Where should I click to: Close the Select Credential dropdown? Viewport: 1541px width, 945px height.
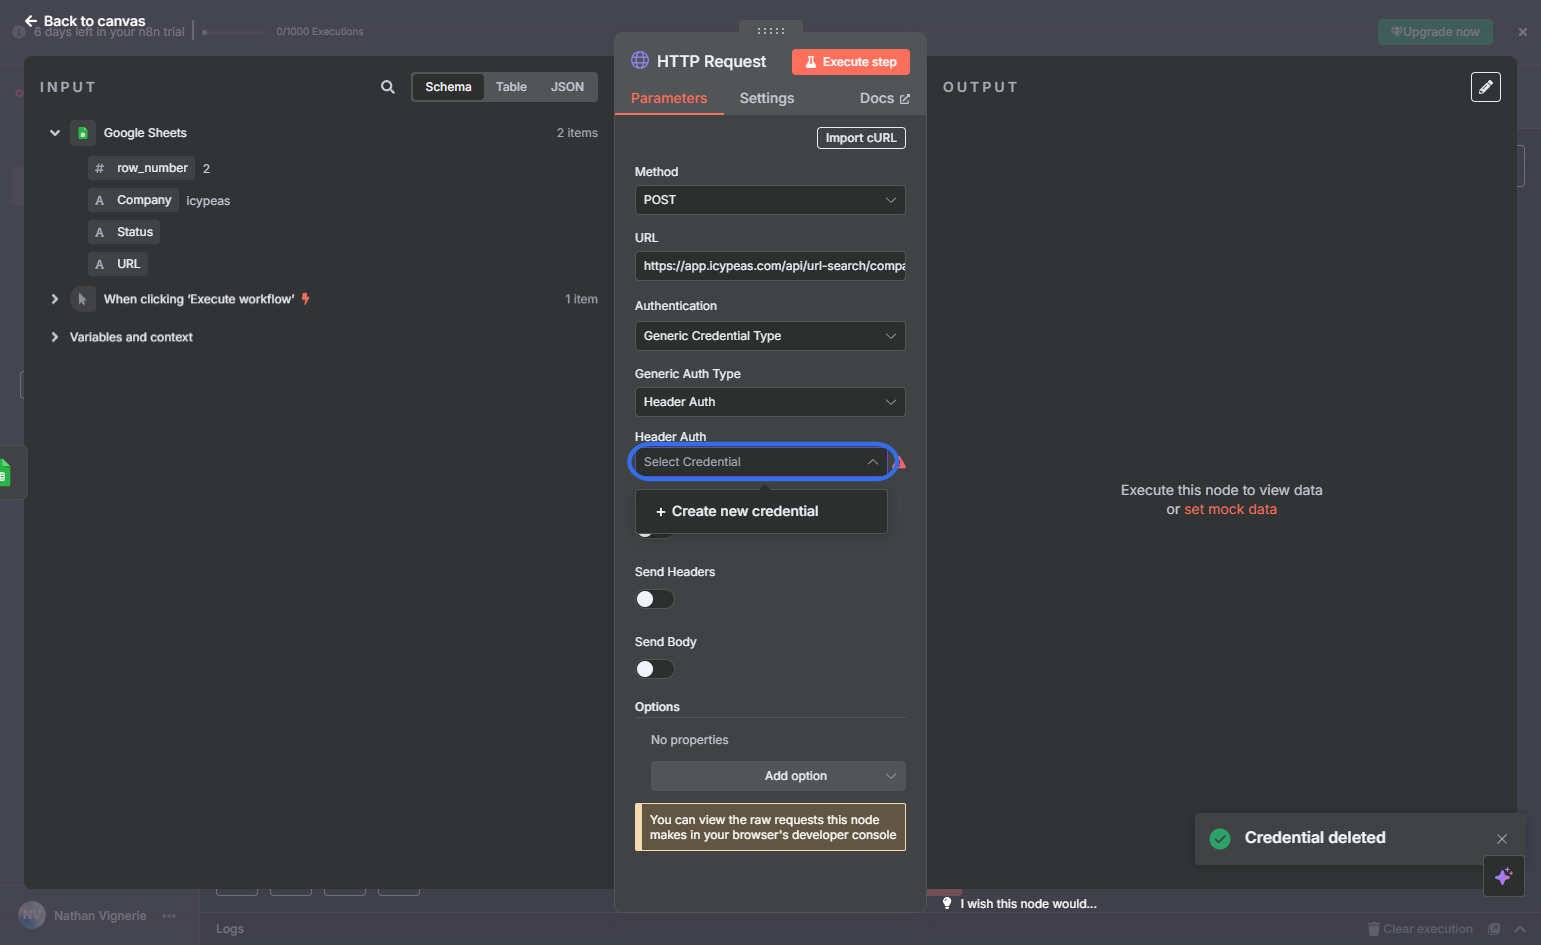coord(762,462)
